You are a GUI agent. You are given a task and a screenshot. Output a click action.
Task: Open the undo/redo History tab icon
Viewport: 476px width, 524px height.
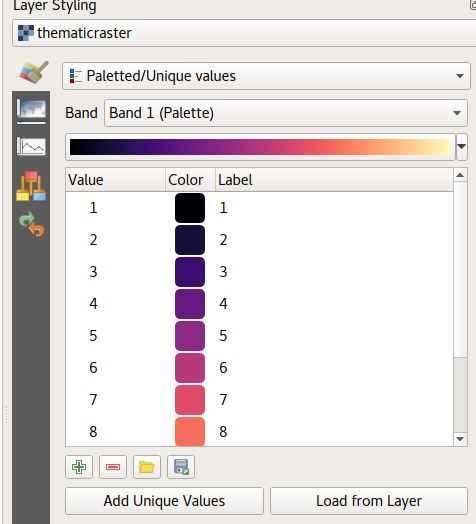[x=32, y=224]
